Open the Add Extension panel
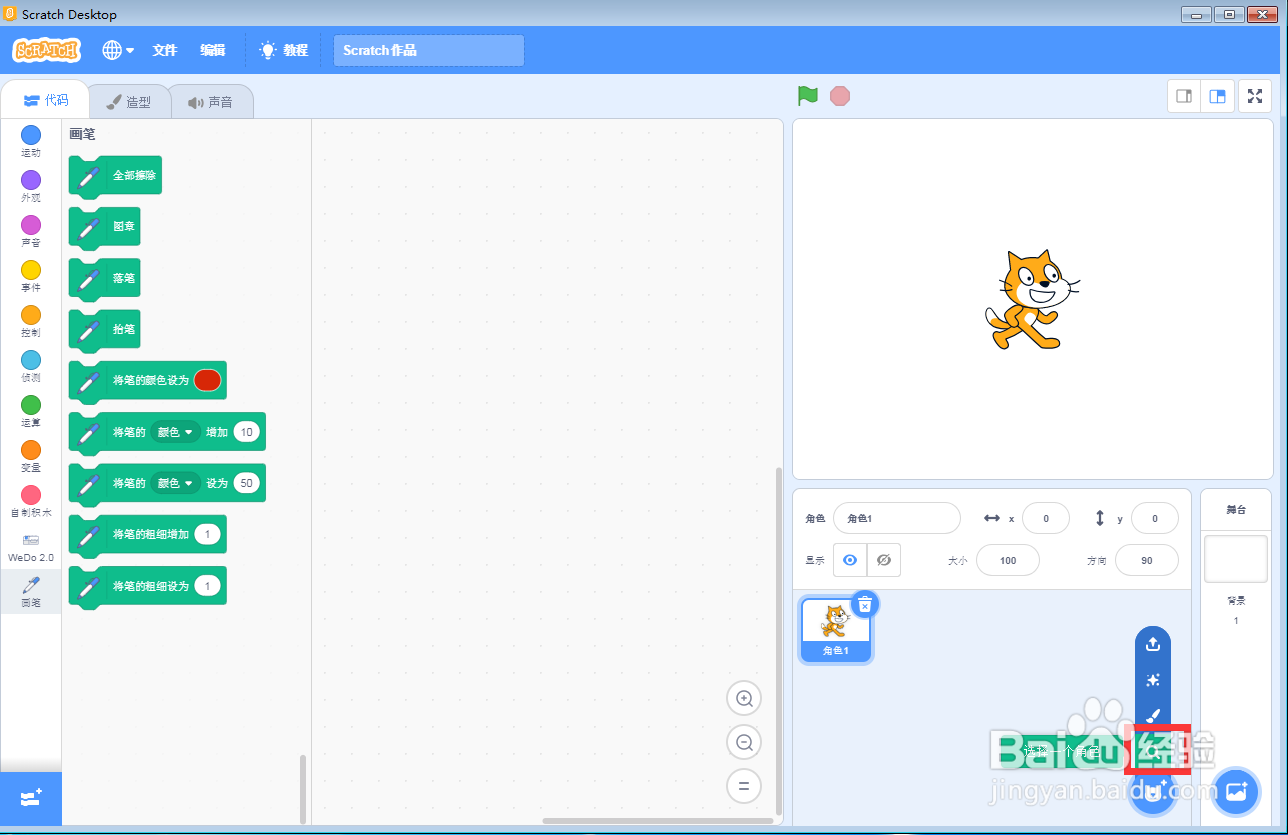Screen dimensions: 1288x835 (x=30, y=798)
